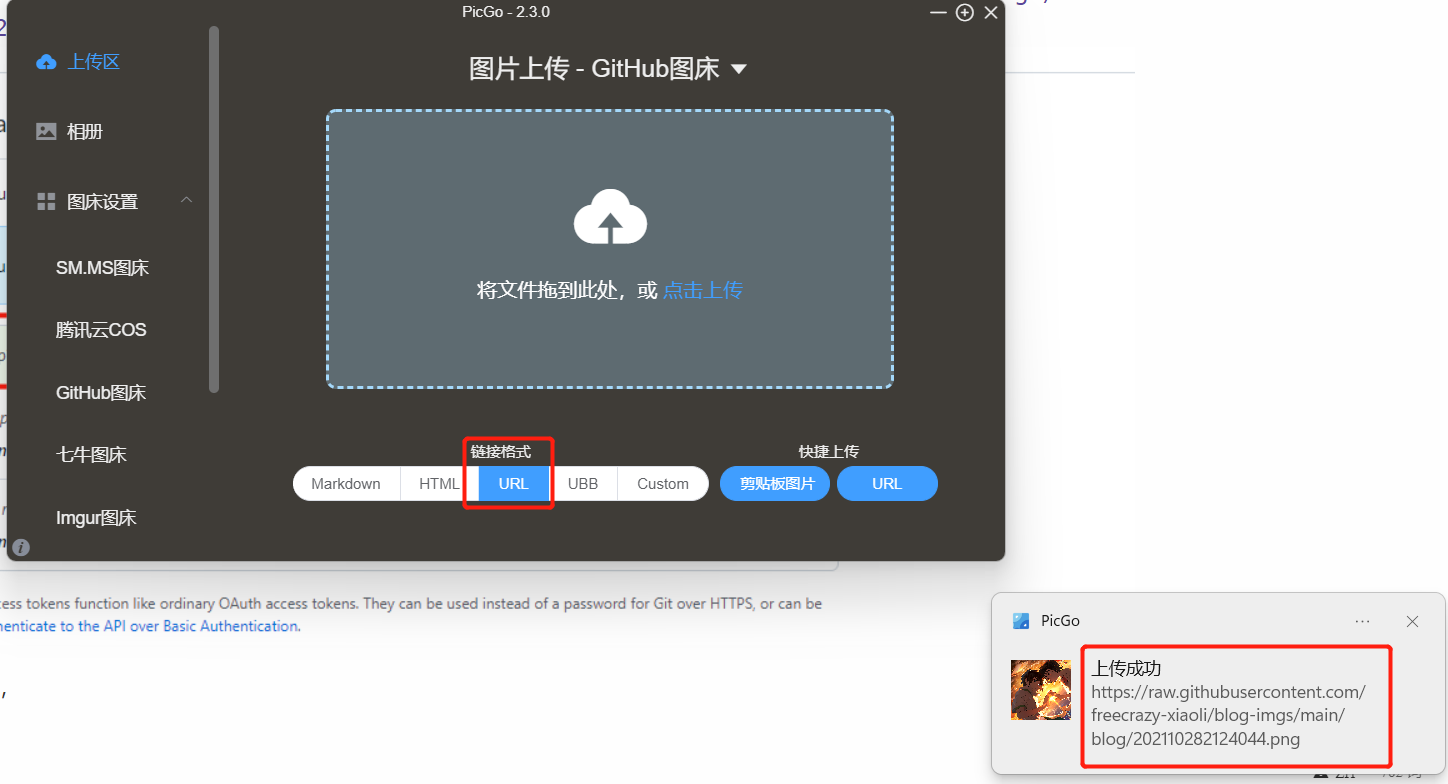Select UBB link format
This screenshot has width=1448, height=784.
tap(583, 484)
